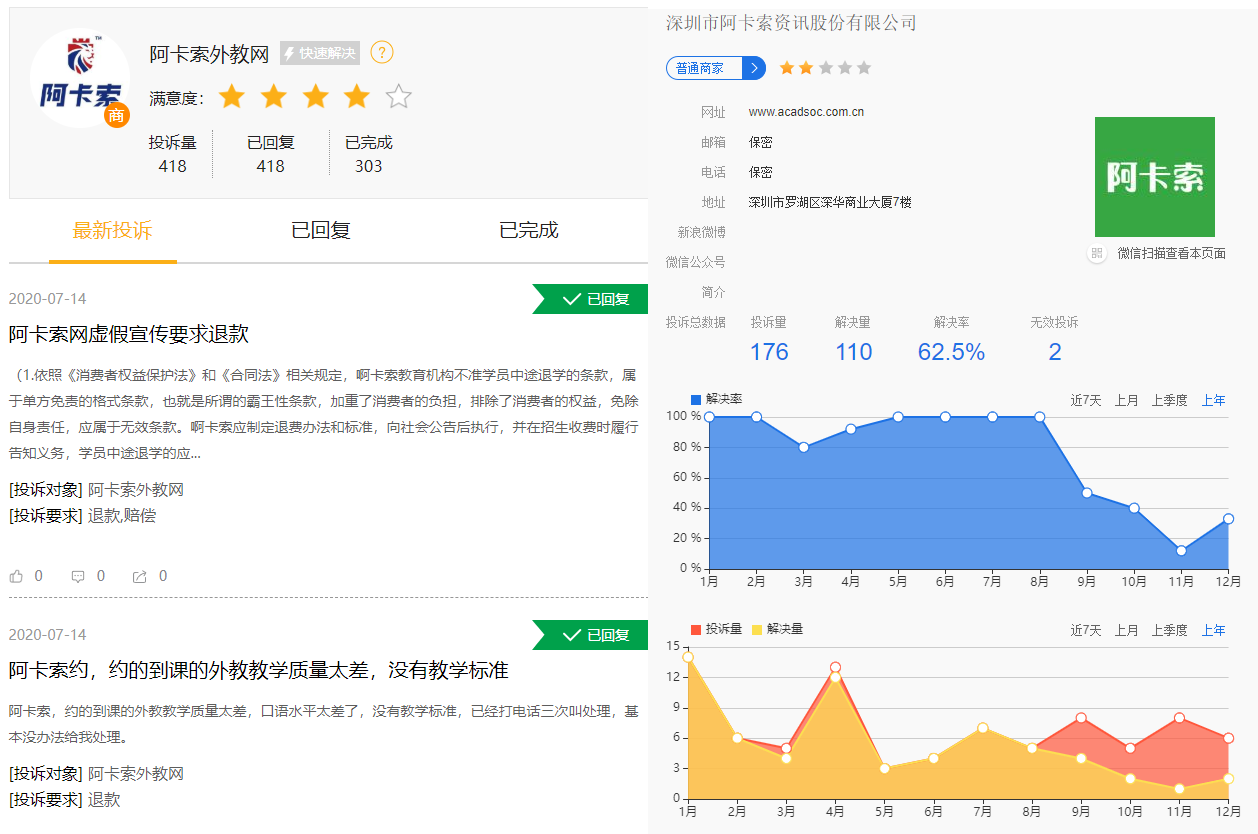
Task: Click the first orange star under 深圳市阿卡索资讯
Action: click(787, 68)
